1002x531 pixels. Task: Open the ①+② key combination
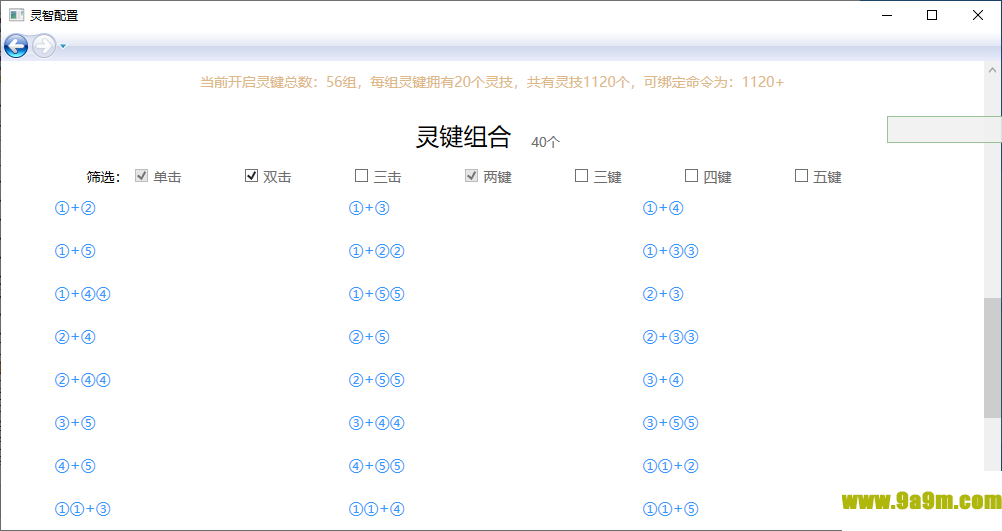(75, 208)
